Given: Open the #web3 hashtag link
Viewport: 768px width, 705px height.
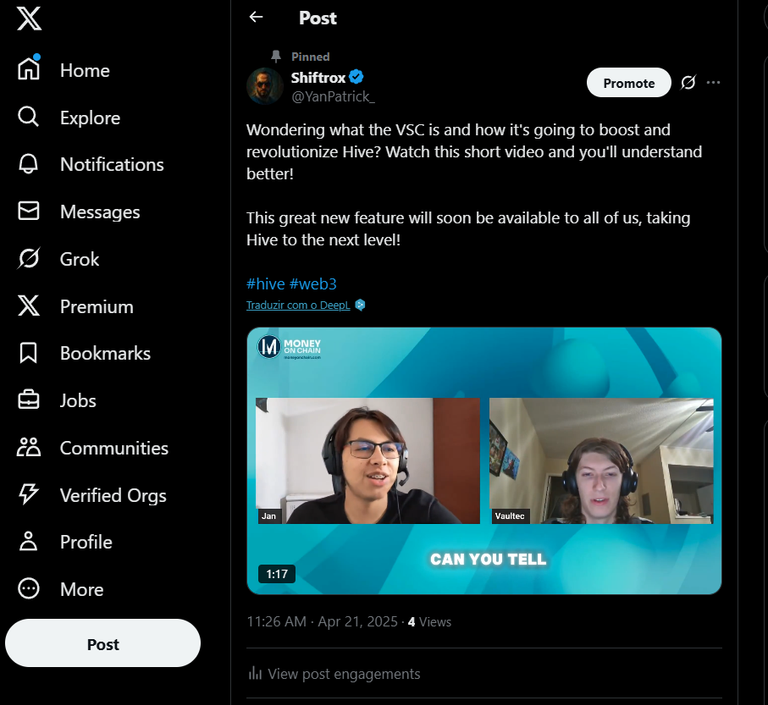Looking at the screenshot, I should pos(313,284).
